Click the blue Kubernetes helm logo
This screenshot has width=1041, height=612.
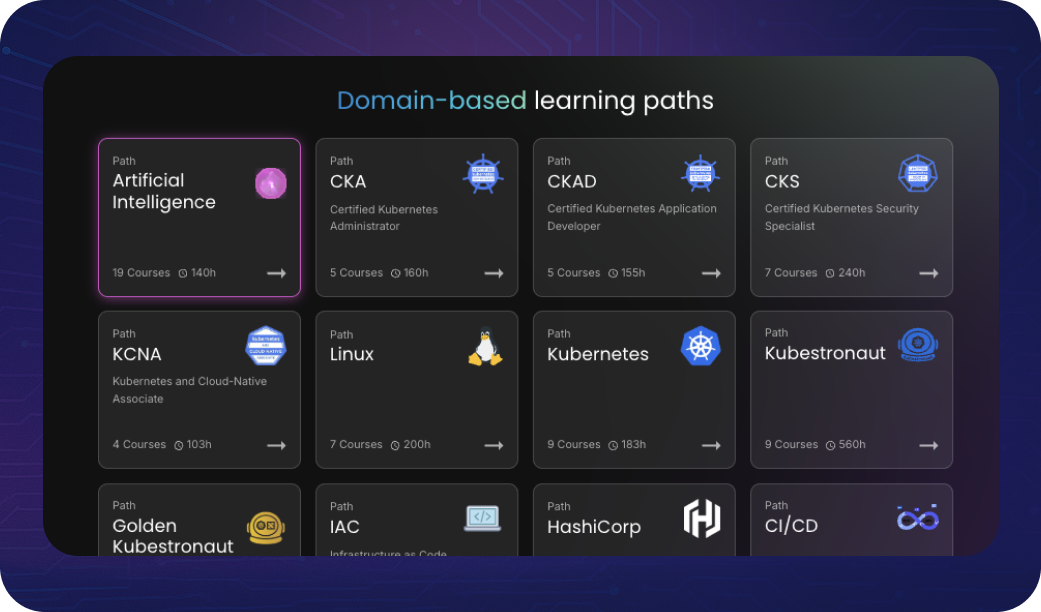[x=700, y=346]
